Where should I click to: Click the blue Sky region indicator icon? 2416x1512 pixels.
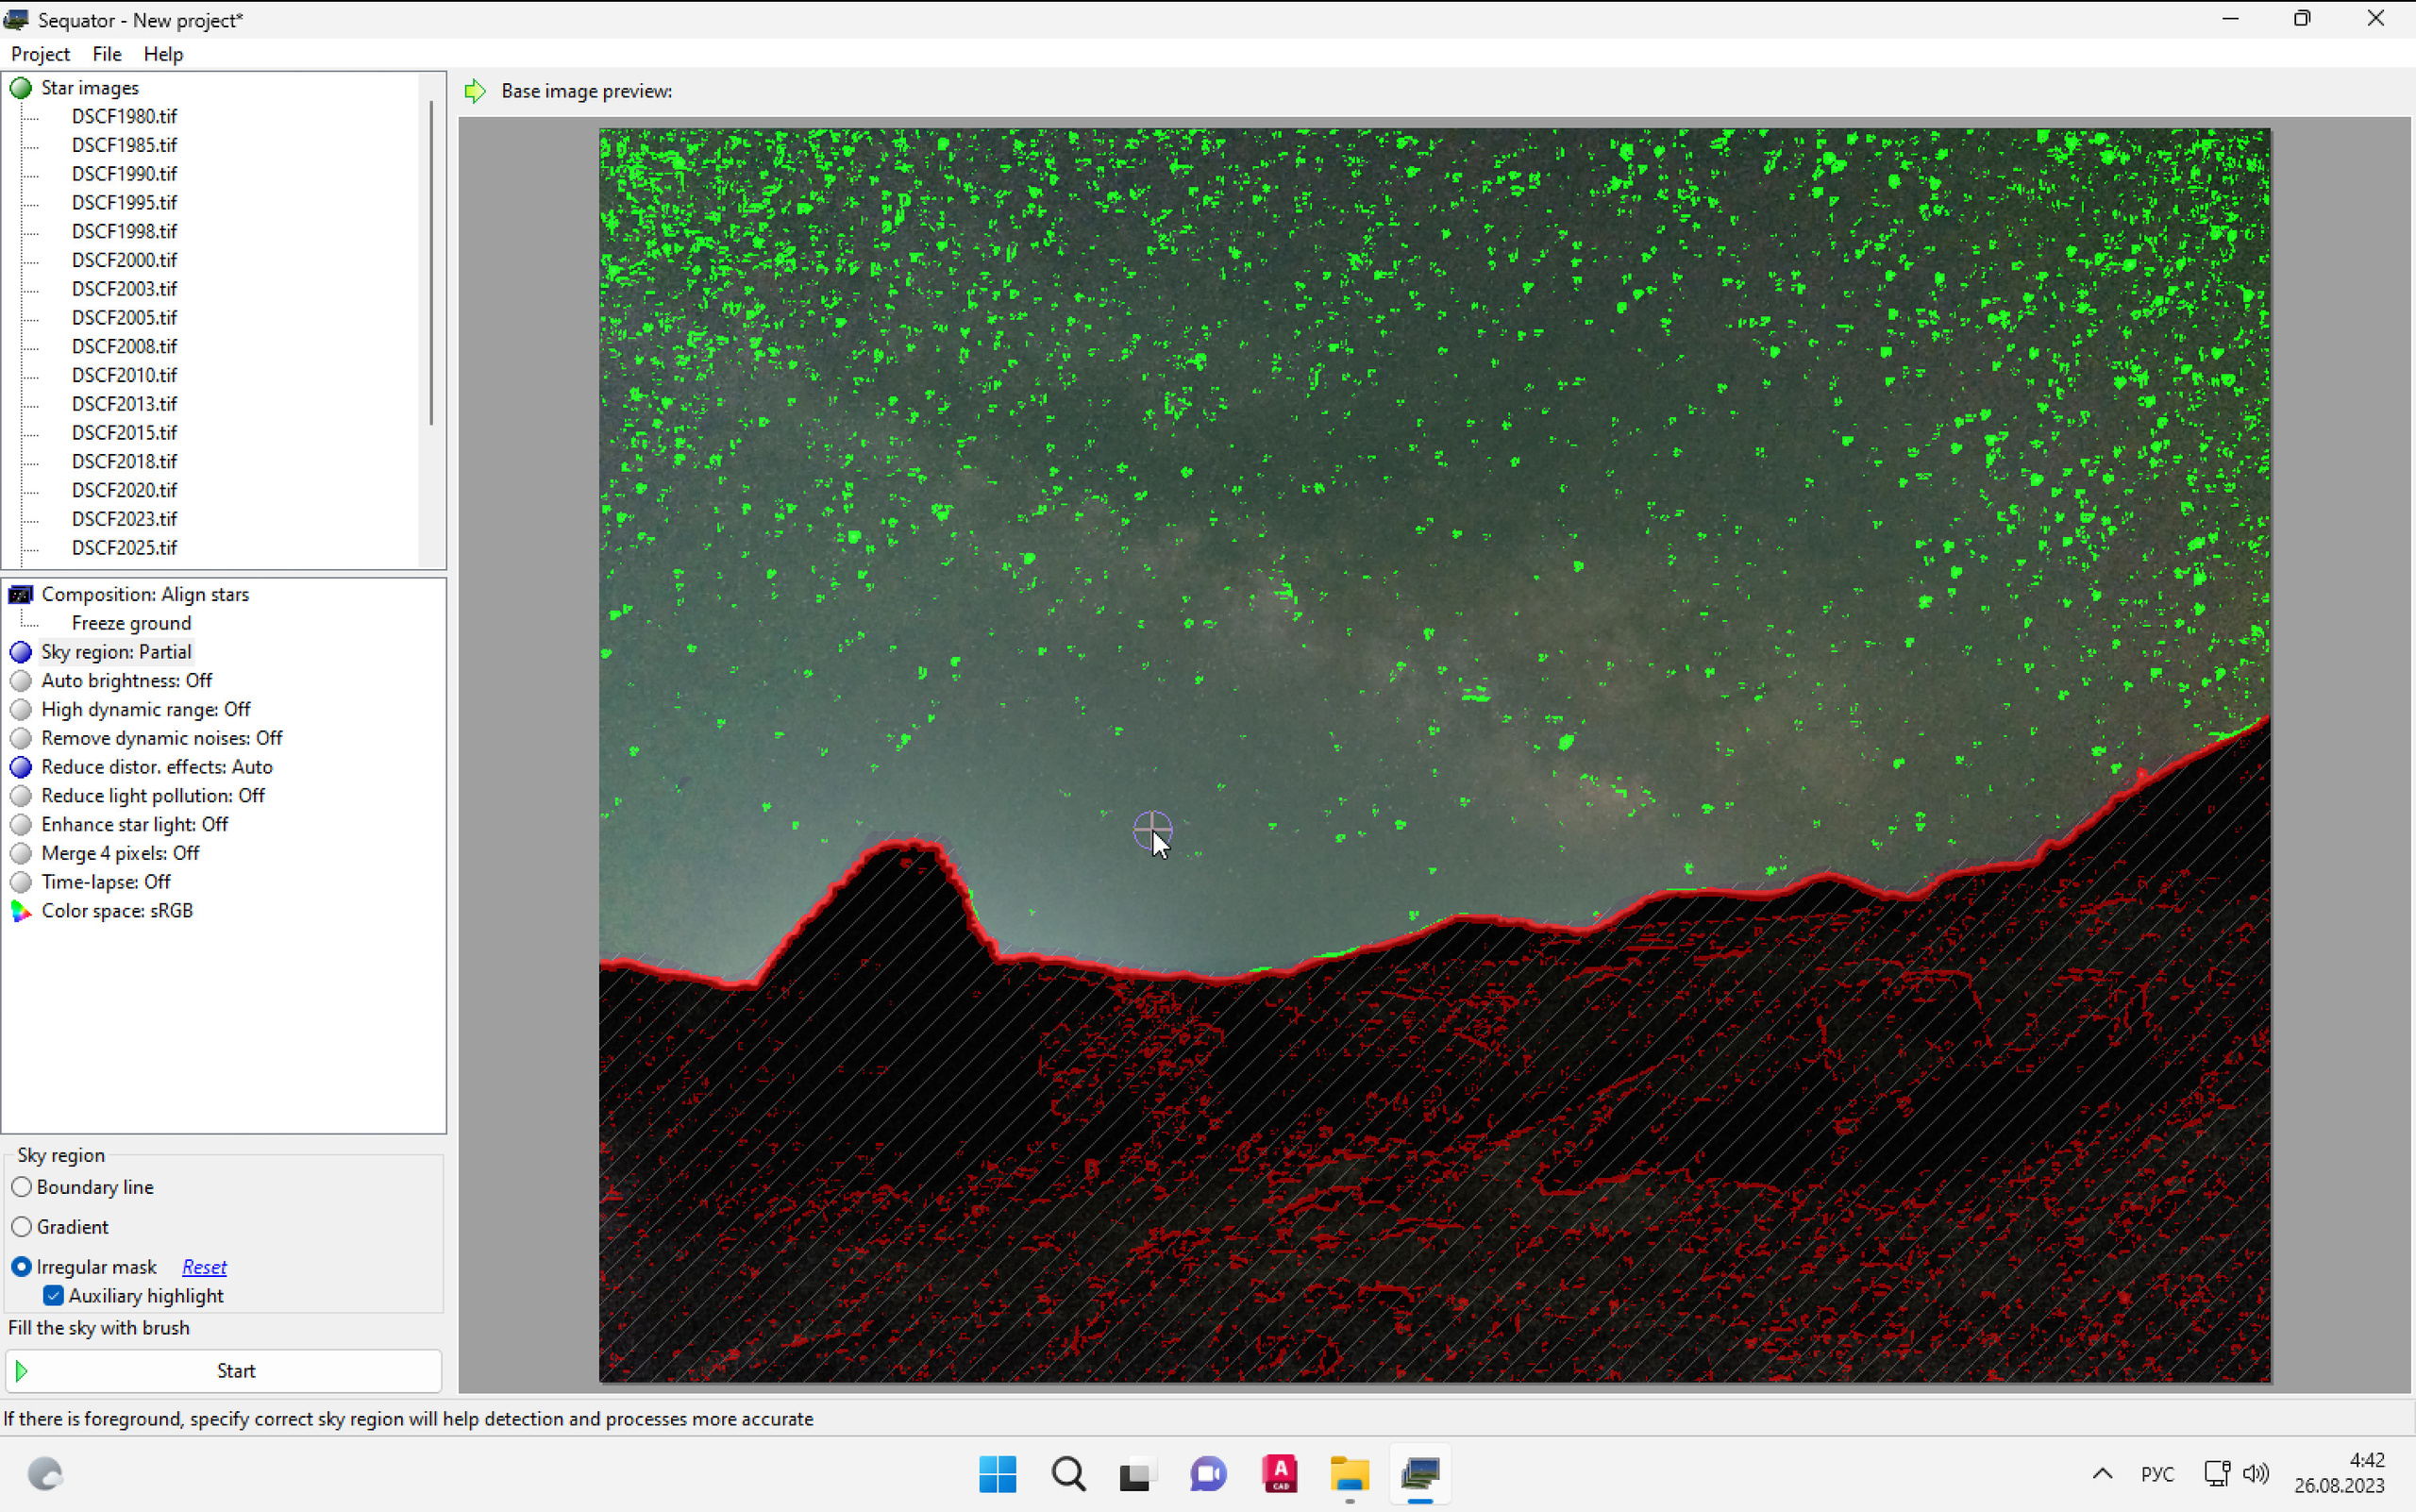click(x=20, y=653)
